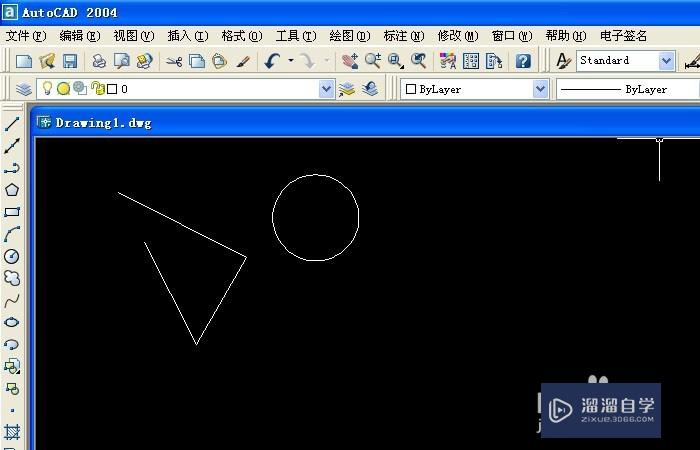
Task: Open Text Style manager icon
Action: 563,61
